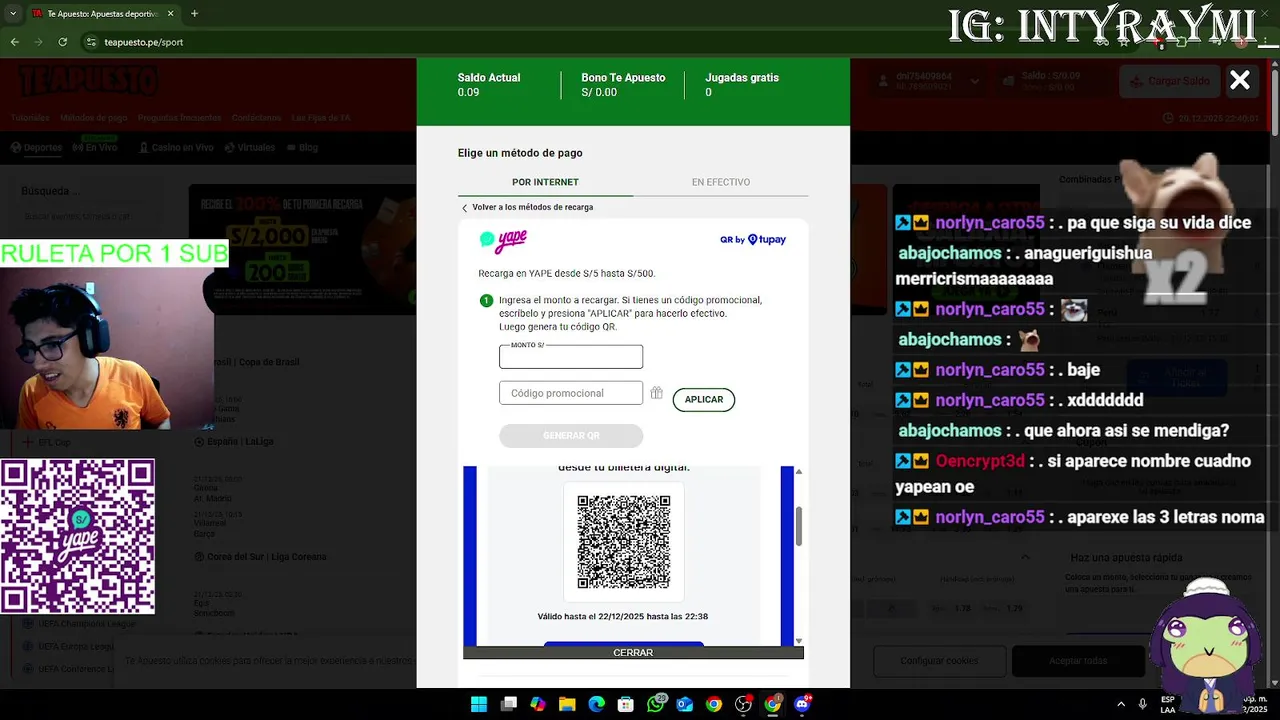This screenshot has height=720, width=1280.
Task: Switch to the POR INTERNET tab
Action: pos(545,182)
